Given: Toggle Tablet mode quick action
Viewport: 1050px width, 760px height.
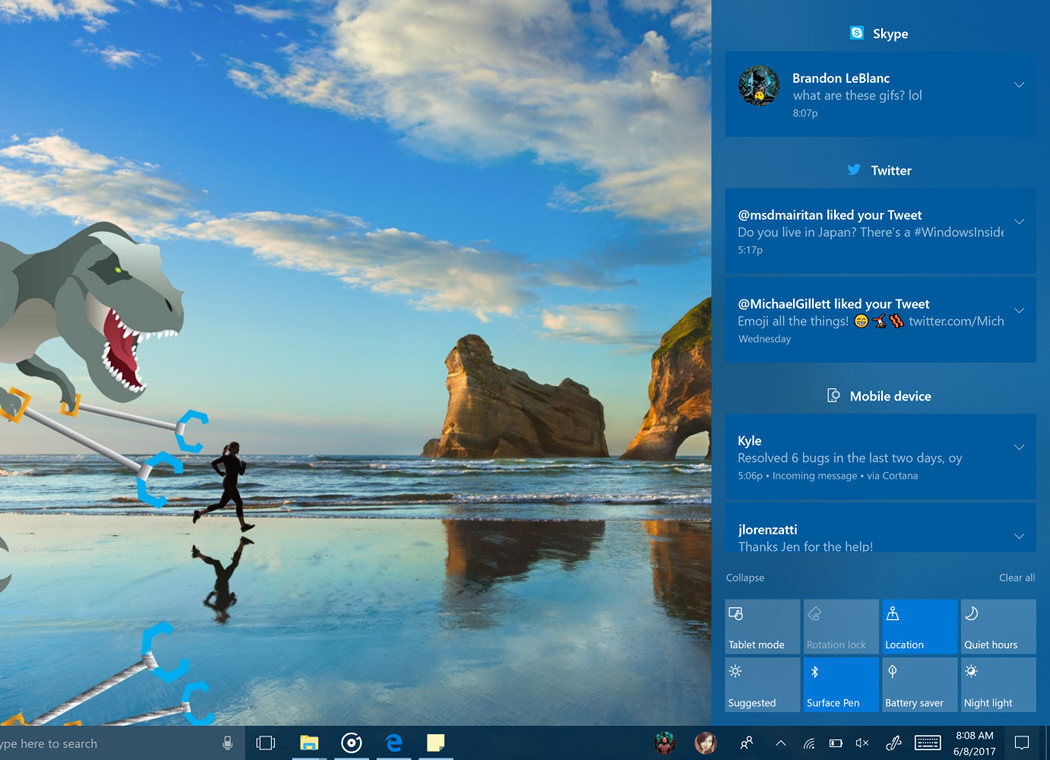Looking at the screenshot, I should 761,626.
